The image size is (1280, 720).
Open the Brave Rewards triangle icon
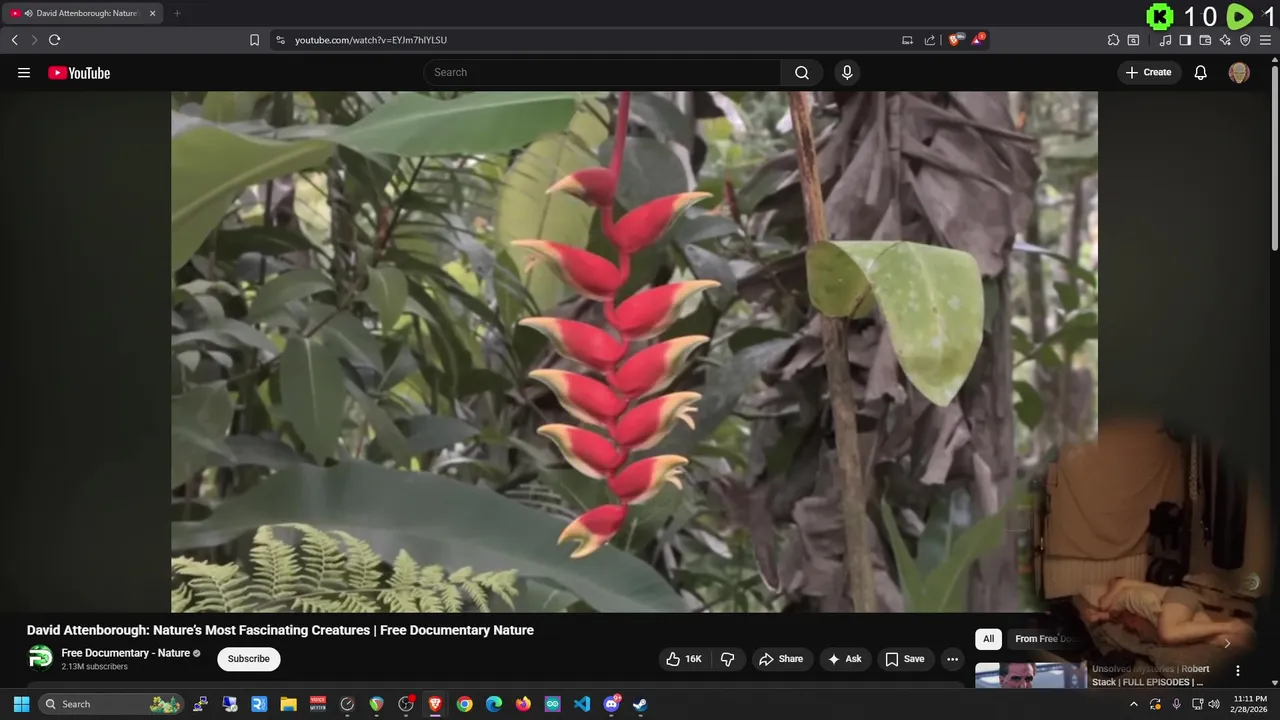pos(978,40)
